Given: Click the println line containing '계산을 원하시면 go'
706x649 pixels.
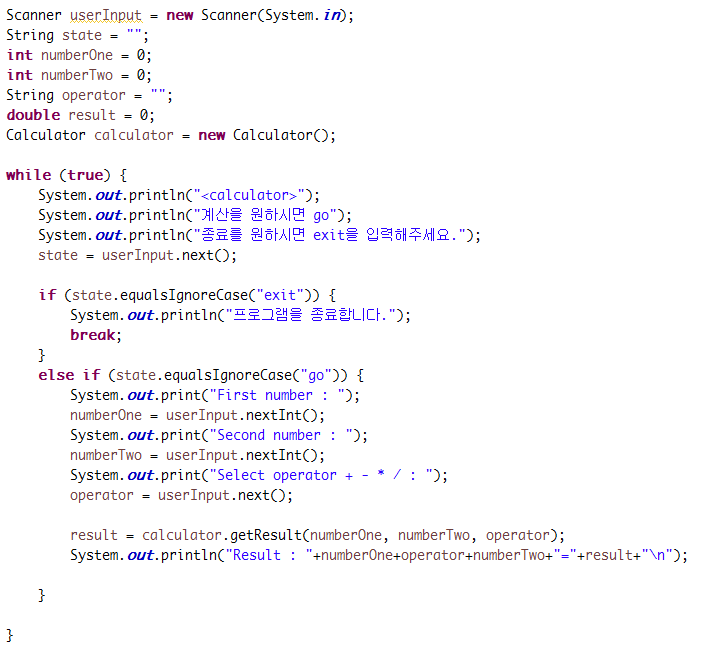Looking at the screenshot, I should pos(195,215).
